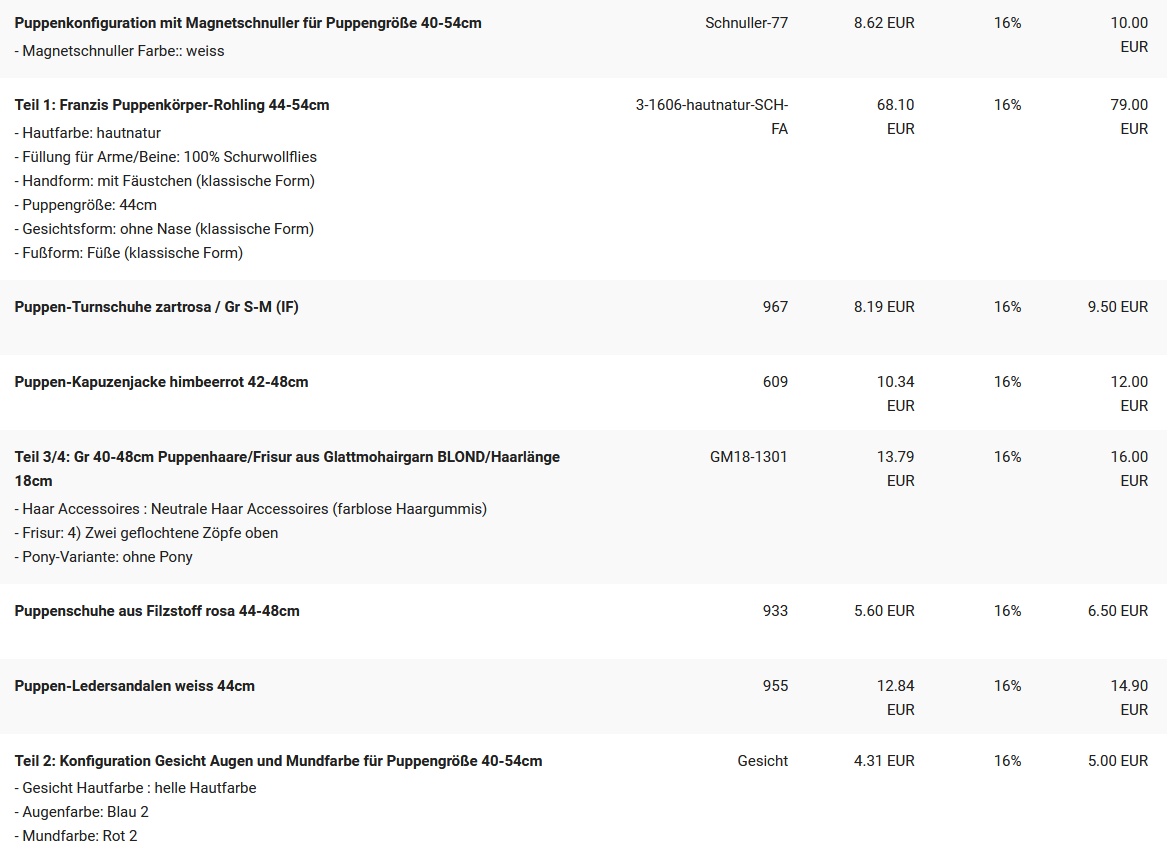Select the Augenfarbe: Blau 2 line
This screenshot has width=1167, height=853.
pyautogui.click(x=82, y=812)
